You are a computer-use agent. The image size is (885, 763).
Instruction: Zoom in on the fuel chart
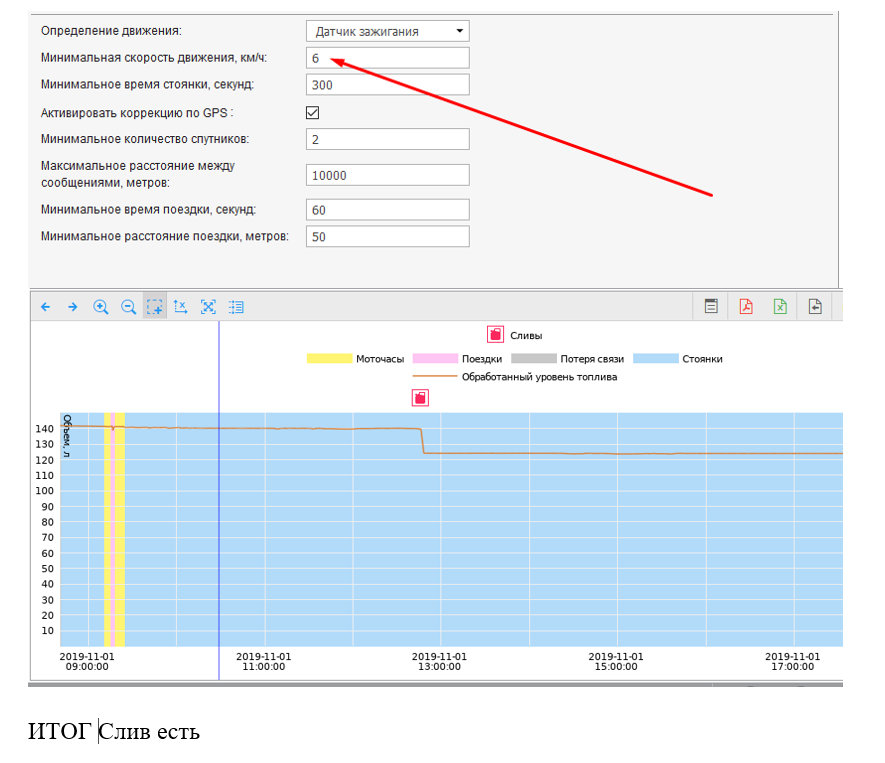pos(100,307)
